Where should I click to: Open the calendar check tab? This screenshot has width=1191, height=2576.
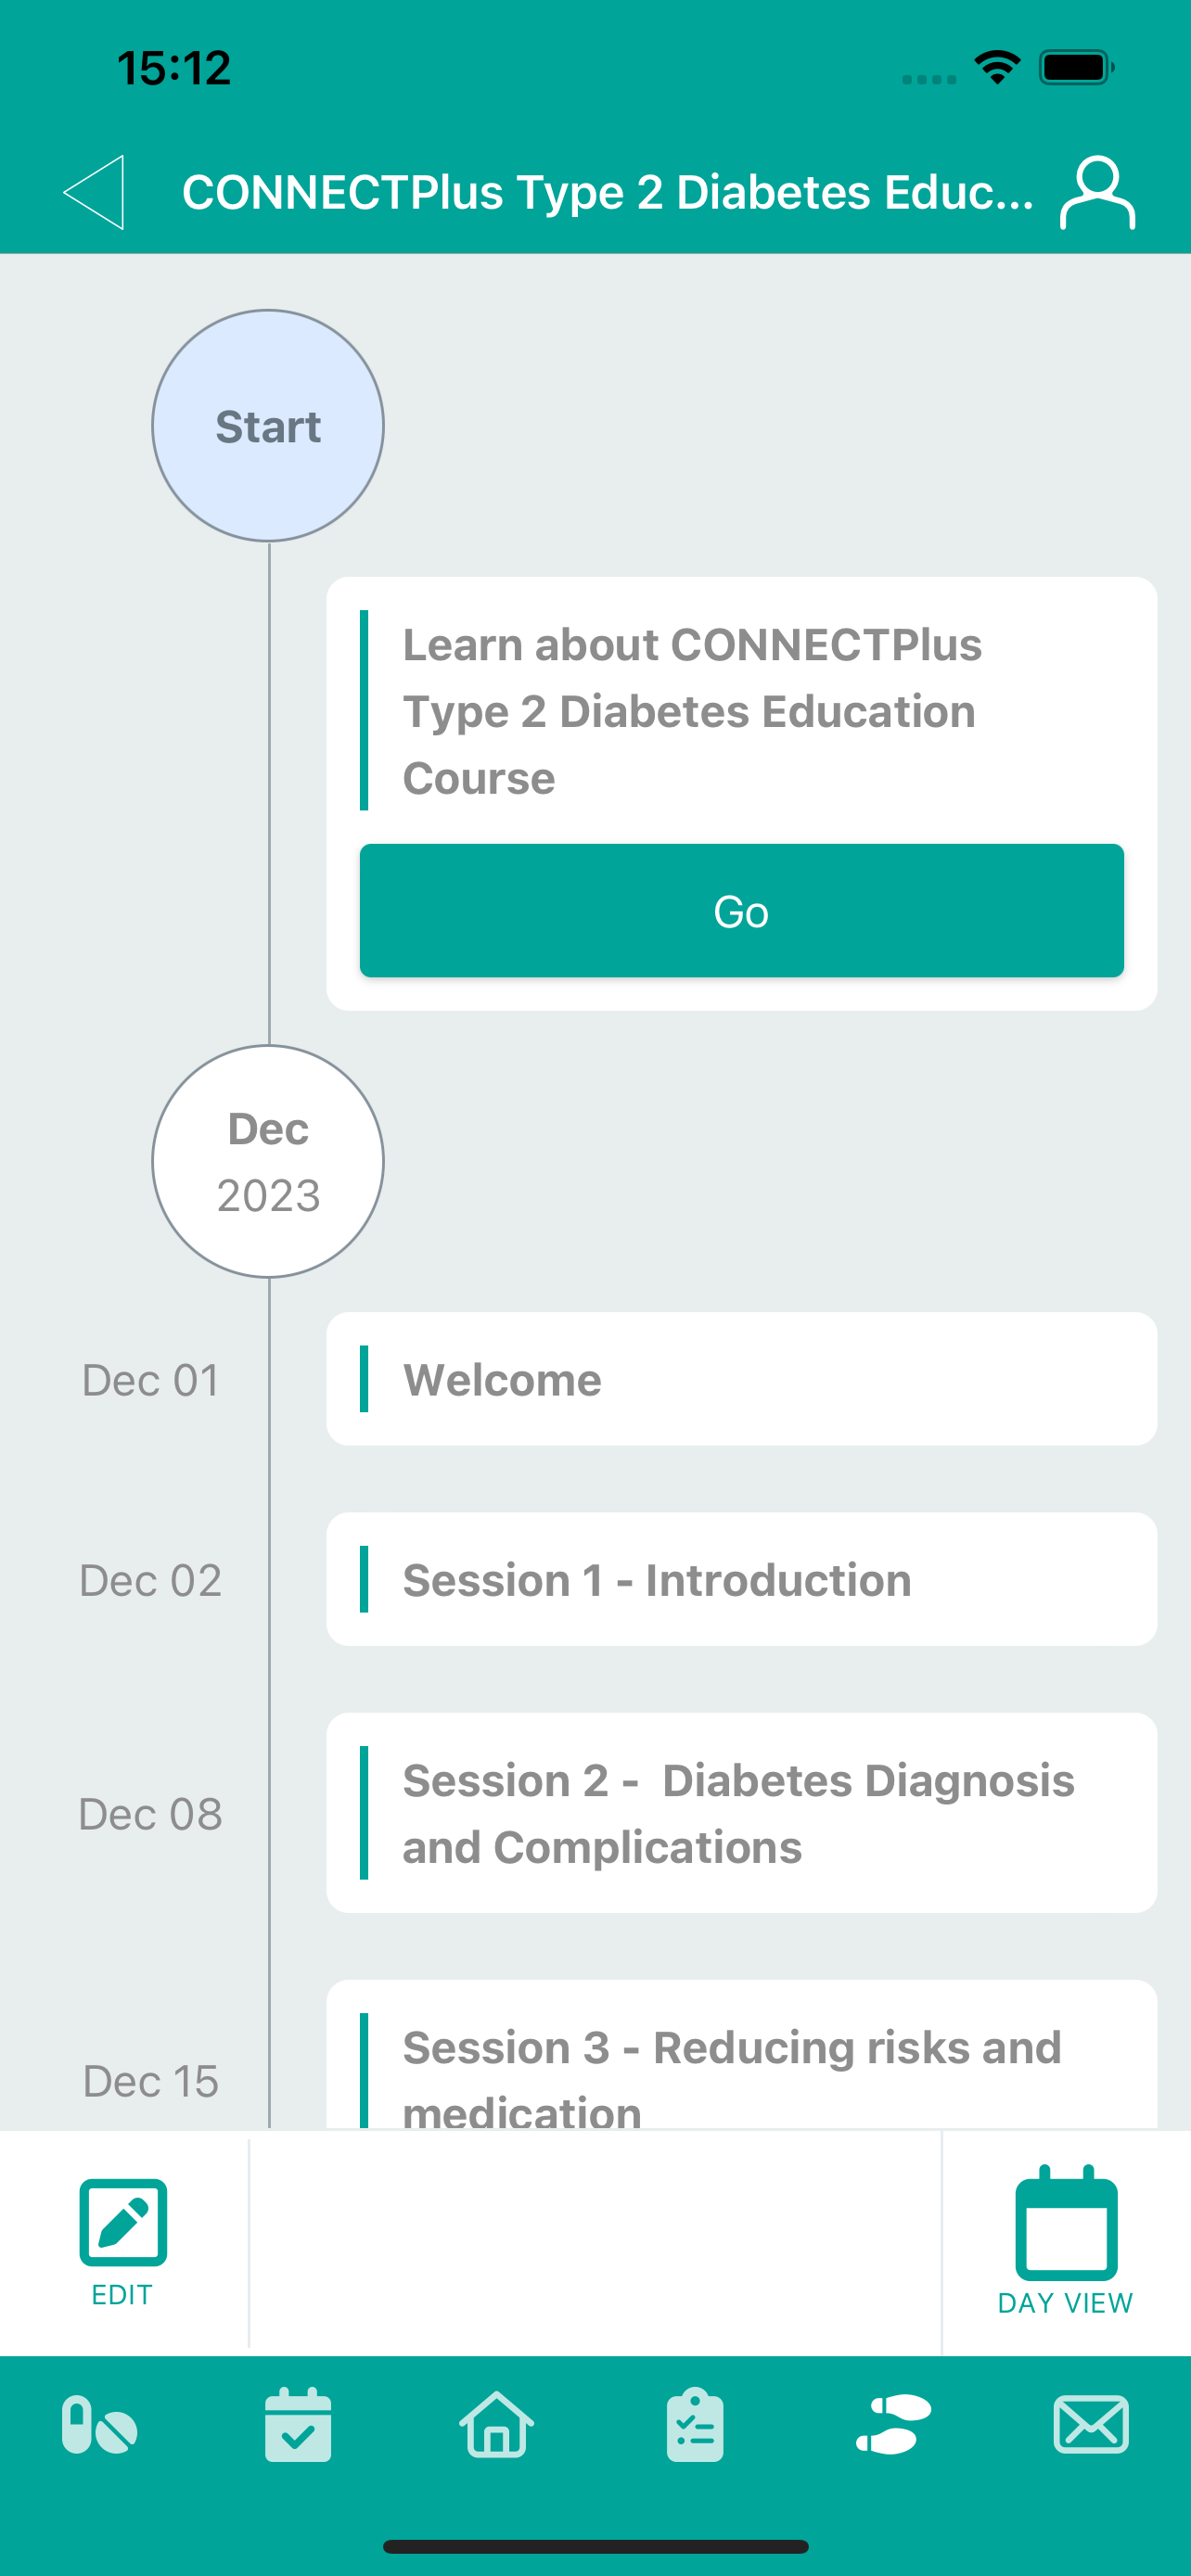pyautogui.click(x=298, y=2425)
